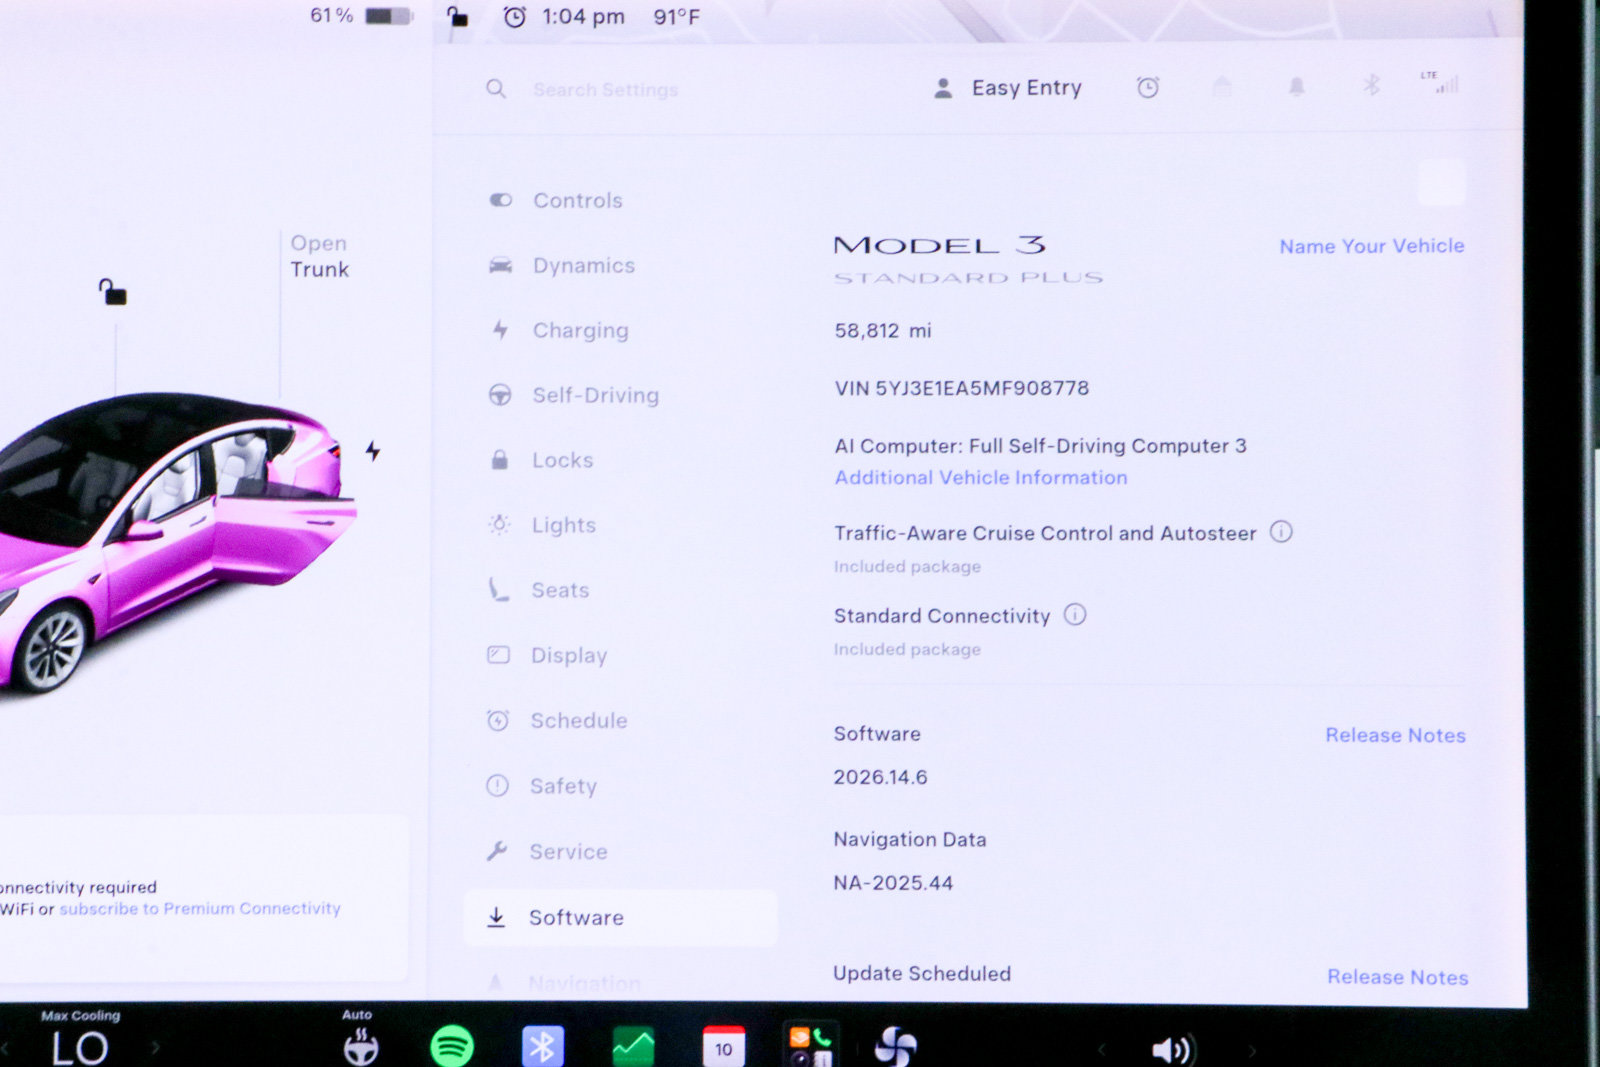Tap the 1:04 pm clock
The image size is (1600, 1067).
pos(584,17)
